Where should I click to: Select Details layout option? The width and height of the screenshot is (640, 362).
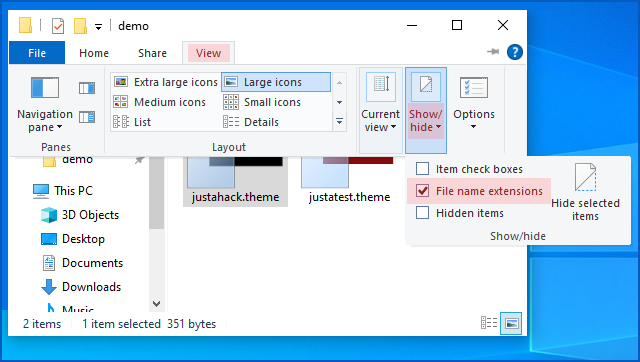click(x=251, y=122)
